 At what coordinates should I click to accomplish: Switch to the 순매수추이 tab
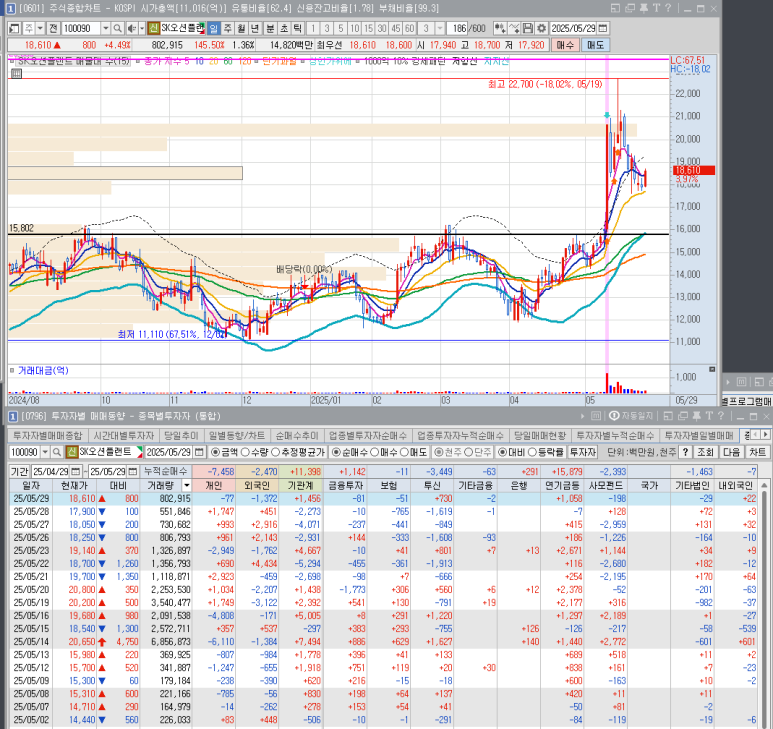point(297,436)
